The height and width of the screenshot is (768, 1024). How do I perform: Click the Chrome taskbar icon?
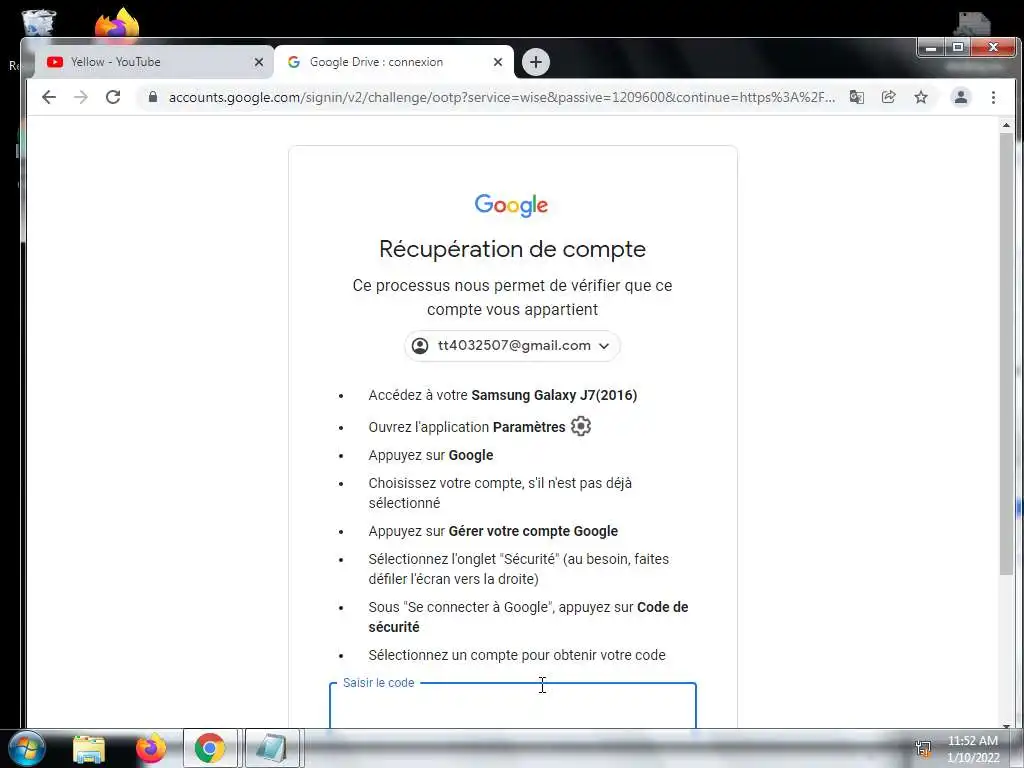[210, 748]
